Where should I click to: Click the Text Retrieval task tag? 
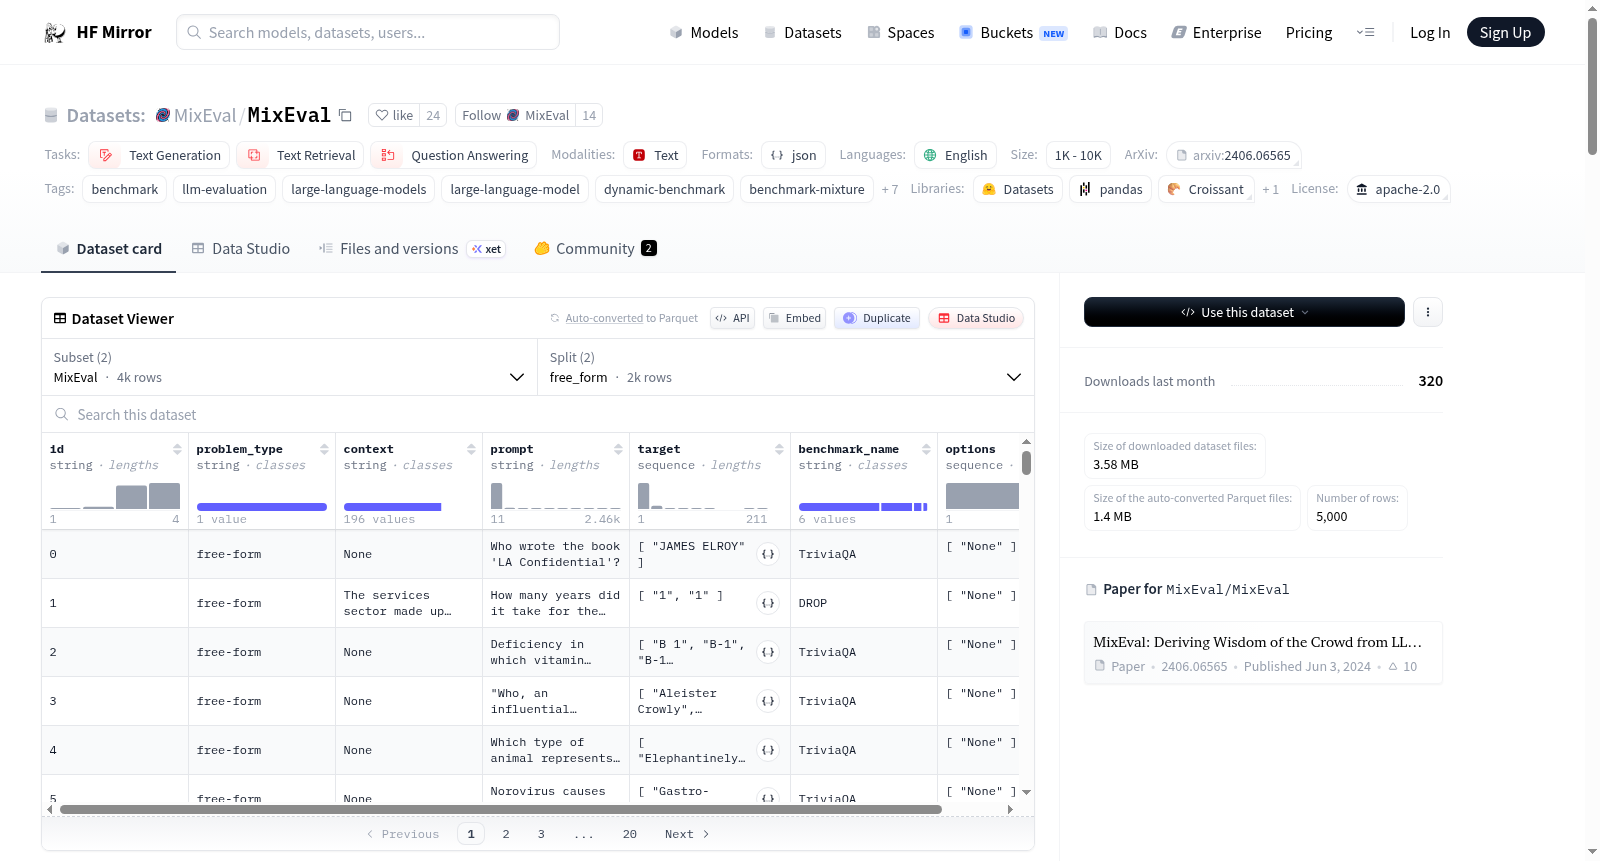pyautogui.click(x=300, y=155)
